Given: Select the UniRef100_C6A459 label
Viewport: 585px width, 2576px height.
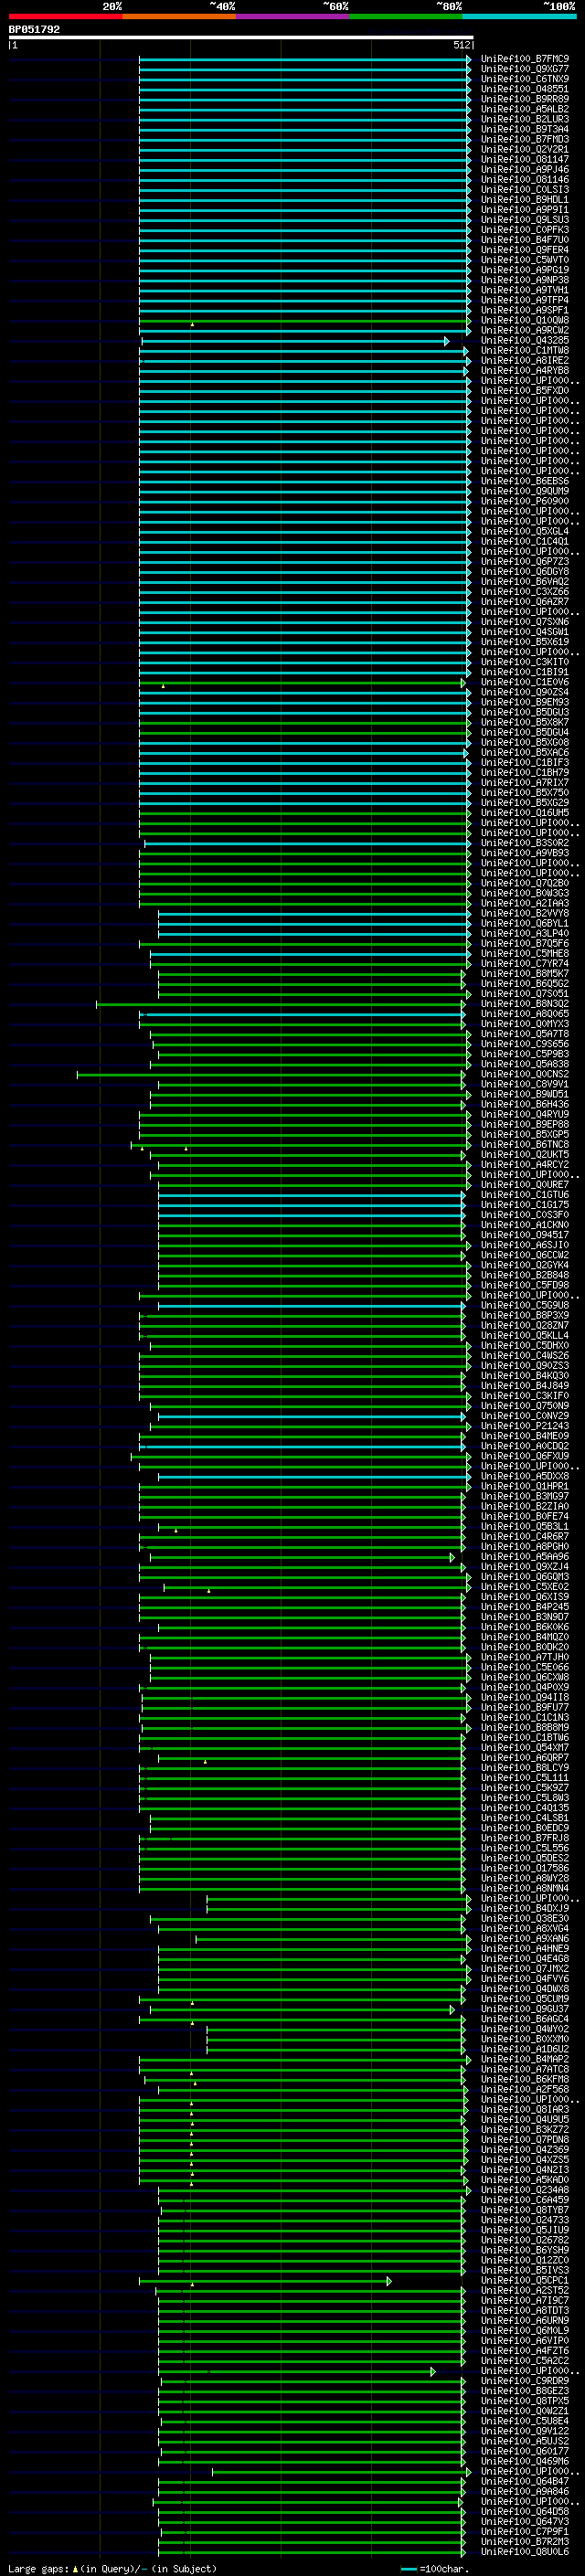Looking at the screenshot, I should 525,2199.
